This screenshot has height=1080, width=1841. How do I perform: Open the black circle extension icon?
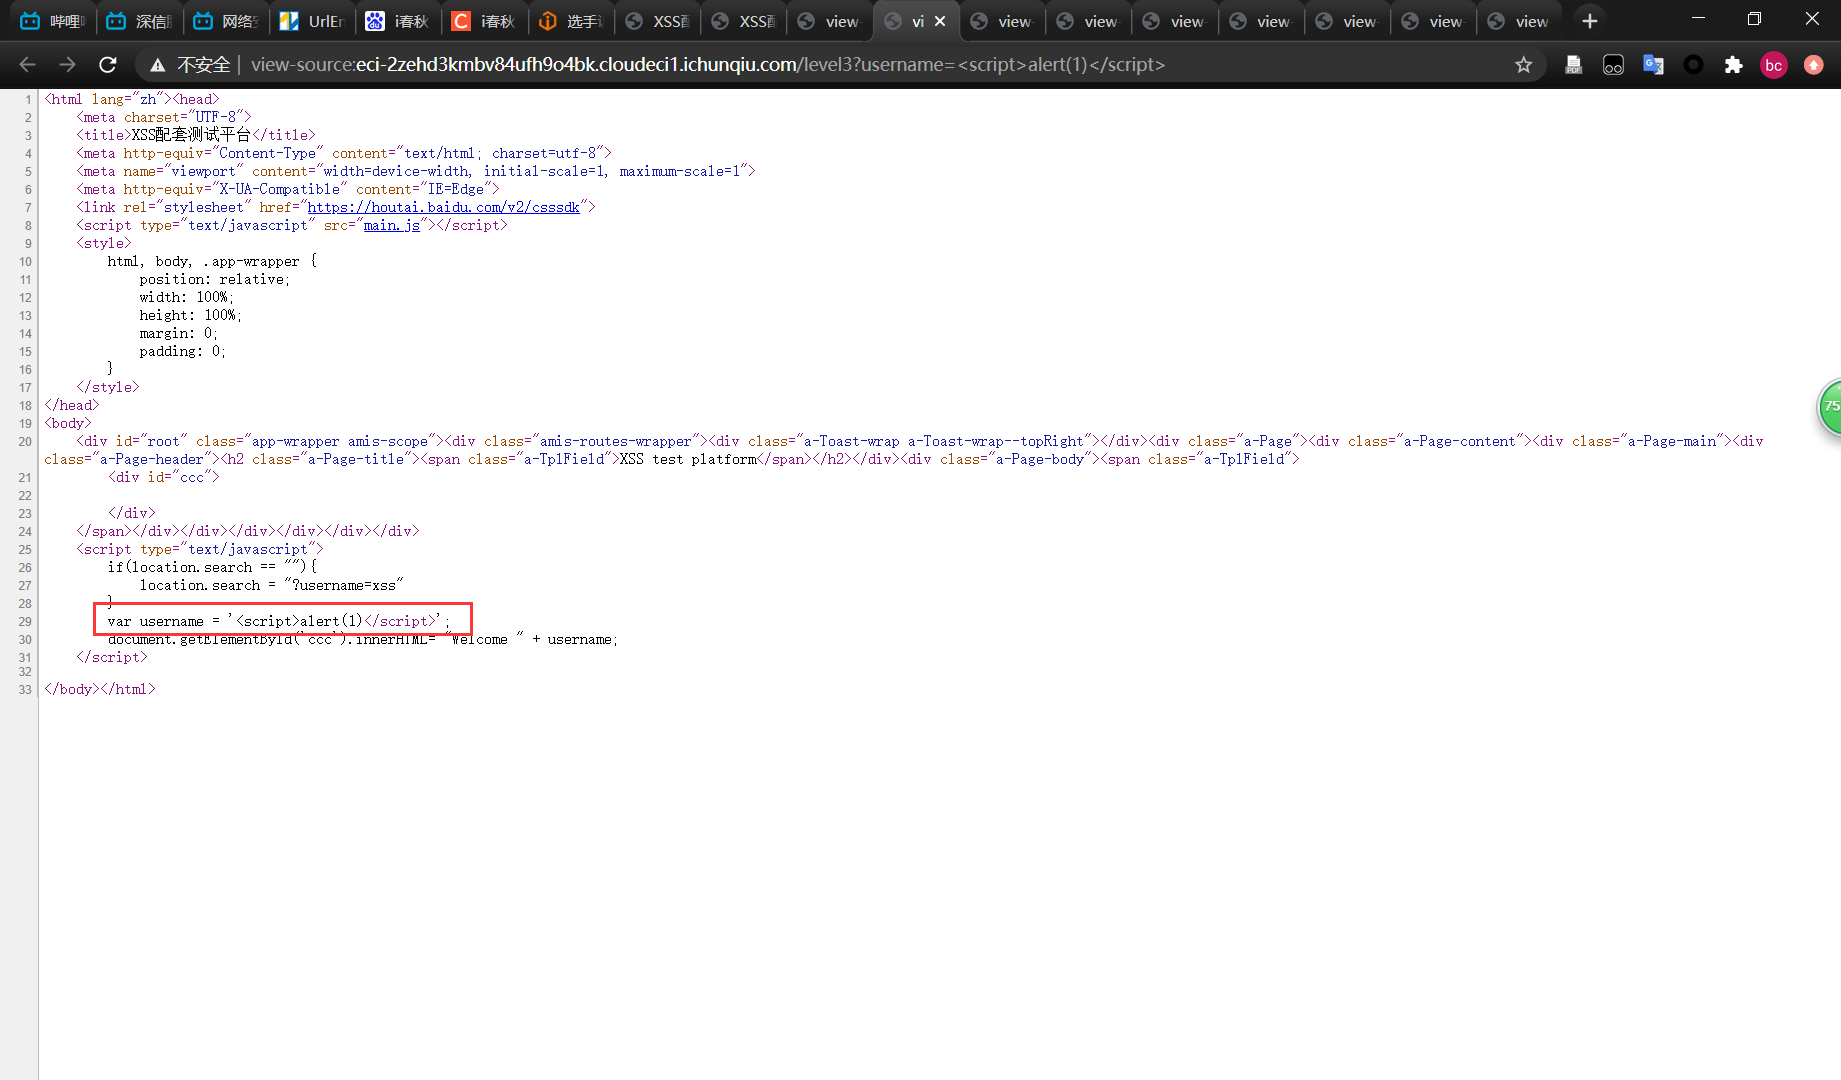click(x=1693, y=65)
